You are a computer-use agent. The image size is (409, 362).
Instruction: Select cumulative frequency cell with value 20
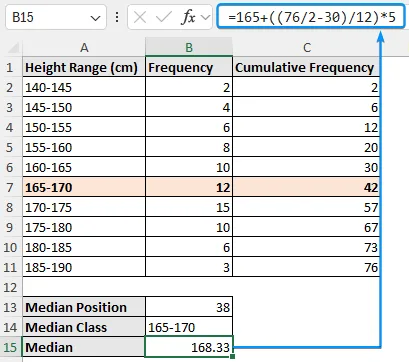pos(306,147)
